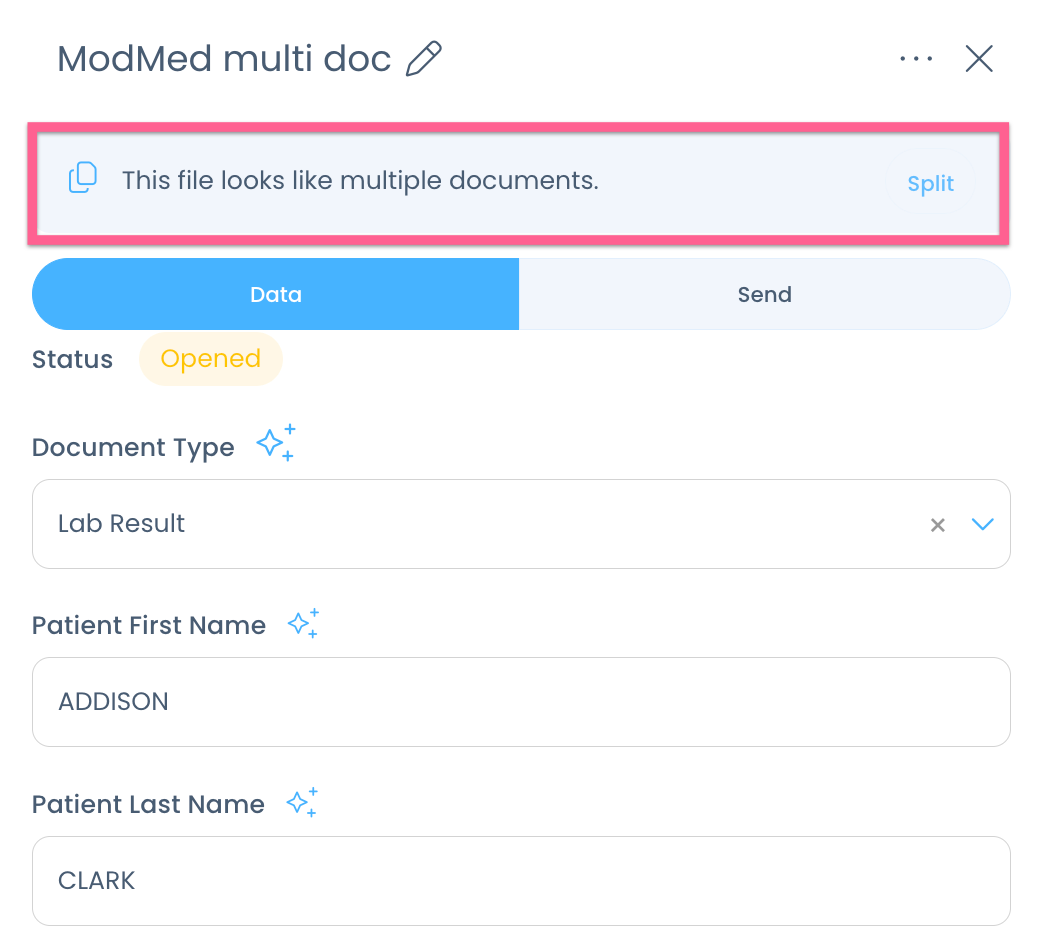Screen dimensions: 1040x940
Task: Clear the Lab Result selection
Action: pyautogui.click(x=937, y=525)
